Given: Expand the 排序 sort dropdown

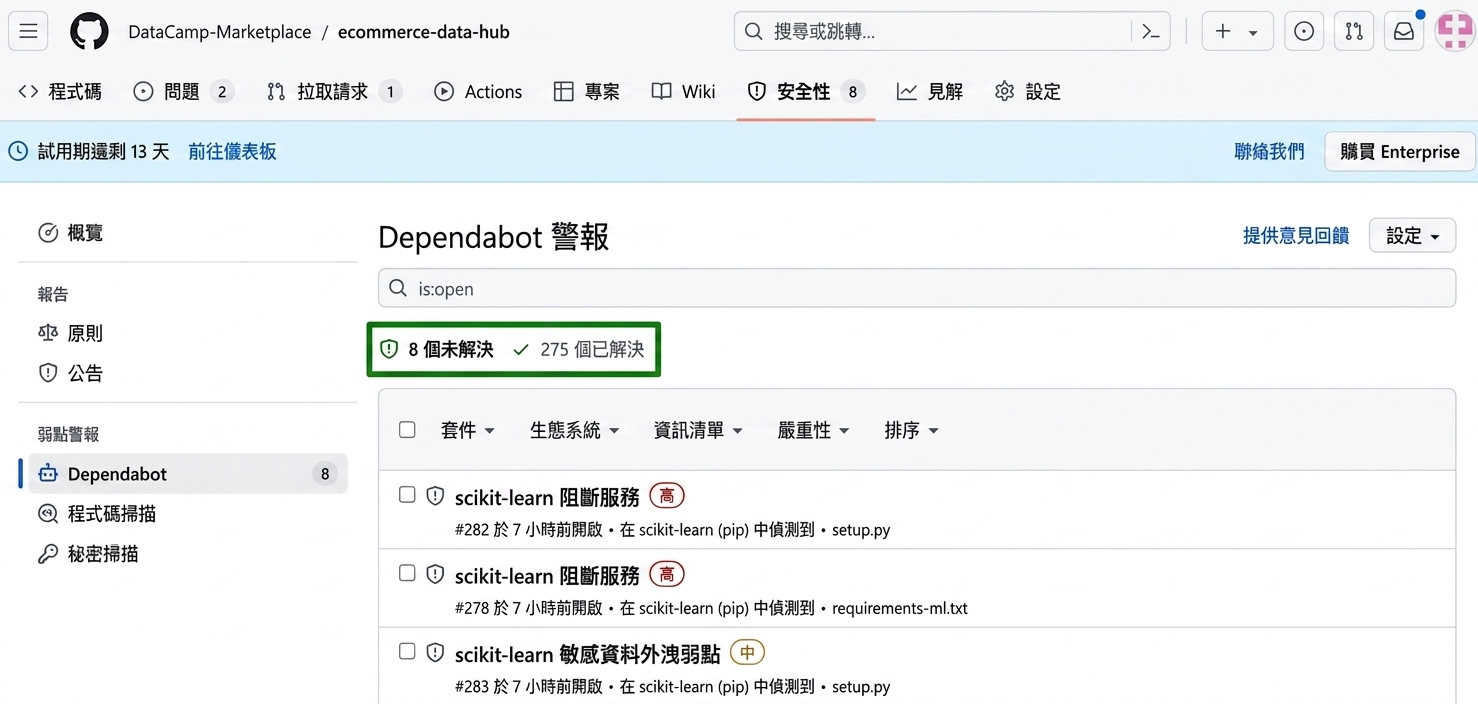Looking at the screenshot, I should pyautogui.click(x=912, y=430).
